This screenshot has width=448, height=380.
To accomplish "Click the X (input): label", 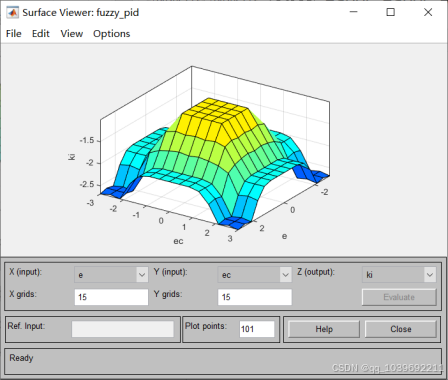I will (x=25, y=272).
